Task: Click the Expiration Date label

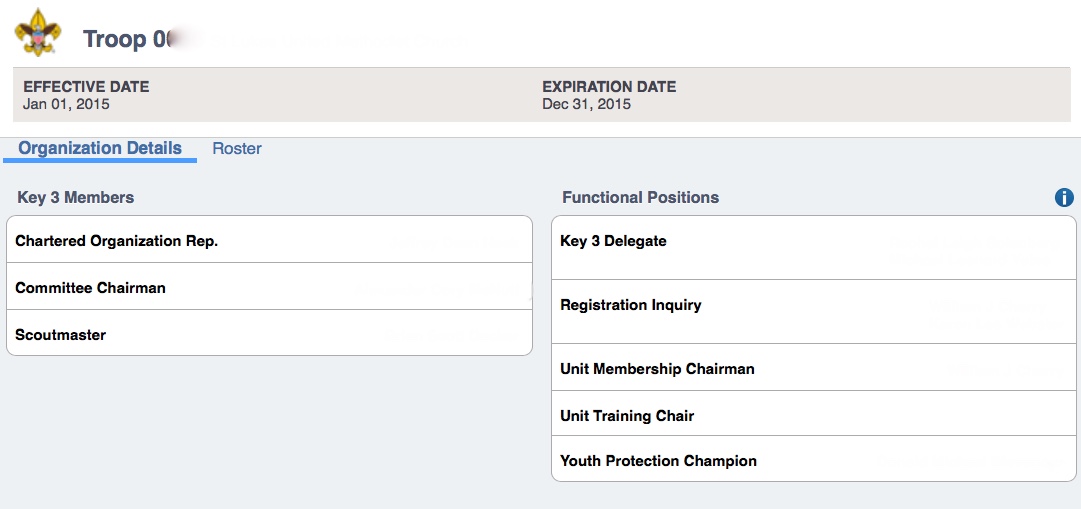Action: [609, 87]
